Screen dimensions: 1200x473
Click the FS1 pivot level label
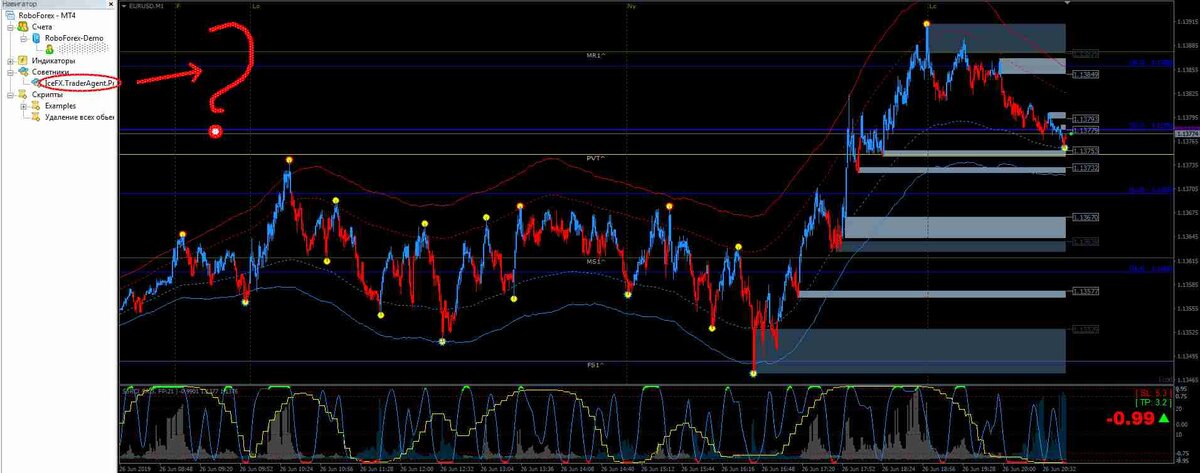point(597,366)
